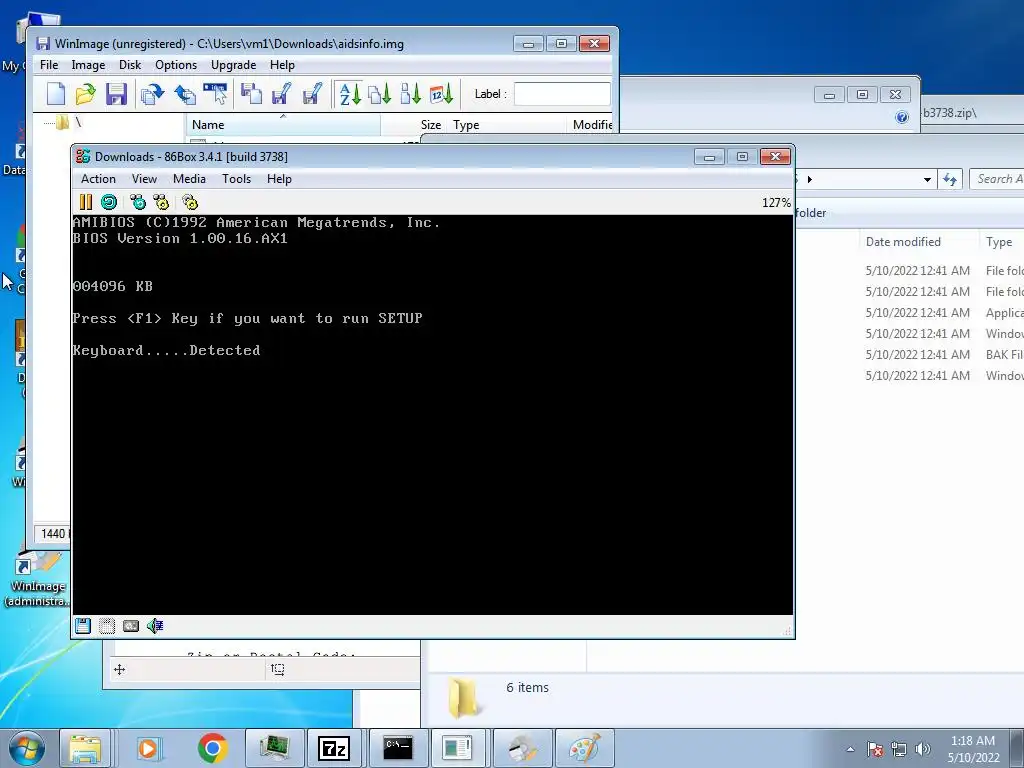Click the read disk icon in WinImage toolbar
The width and height of the screenshot is (1024, 768).
point(251,94)
